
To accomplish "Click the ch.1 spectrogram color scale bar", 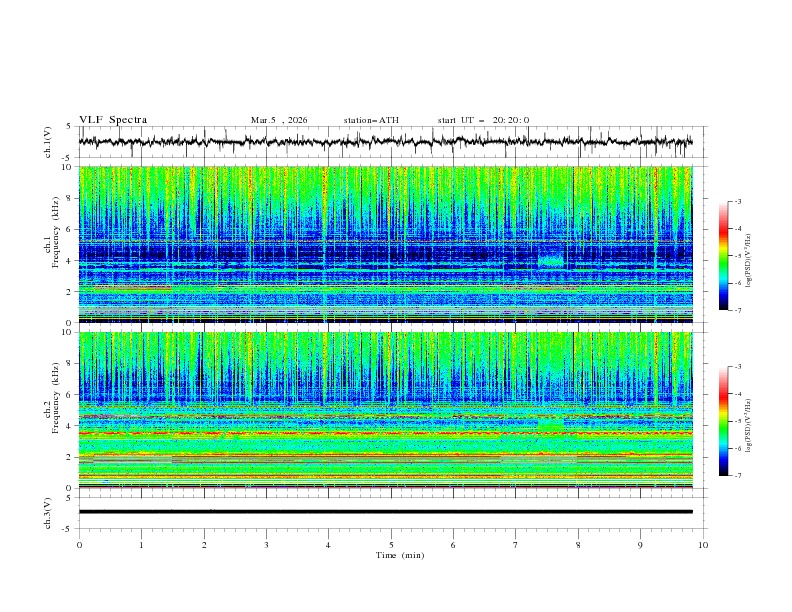I will click(723, 255).
